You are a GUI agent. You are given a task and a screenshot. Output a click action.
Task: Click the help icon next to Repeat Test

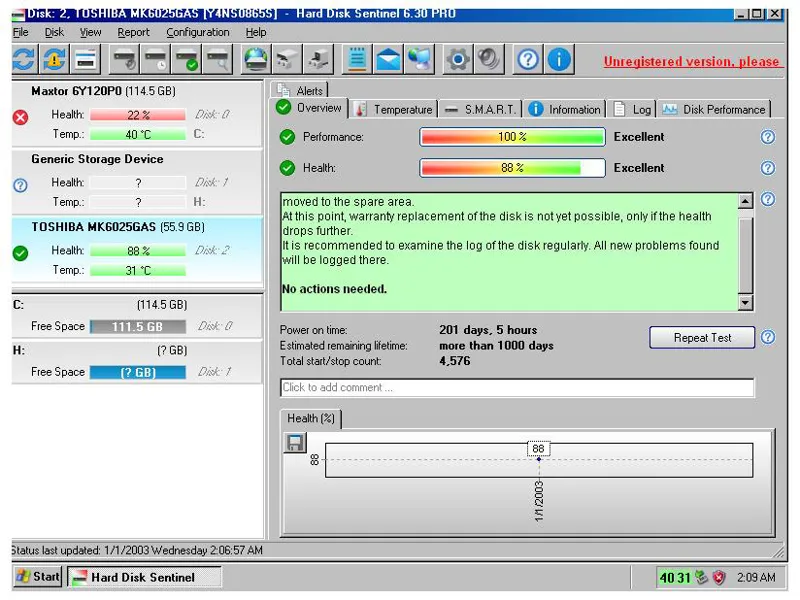click(767, 337)
